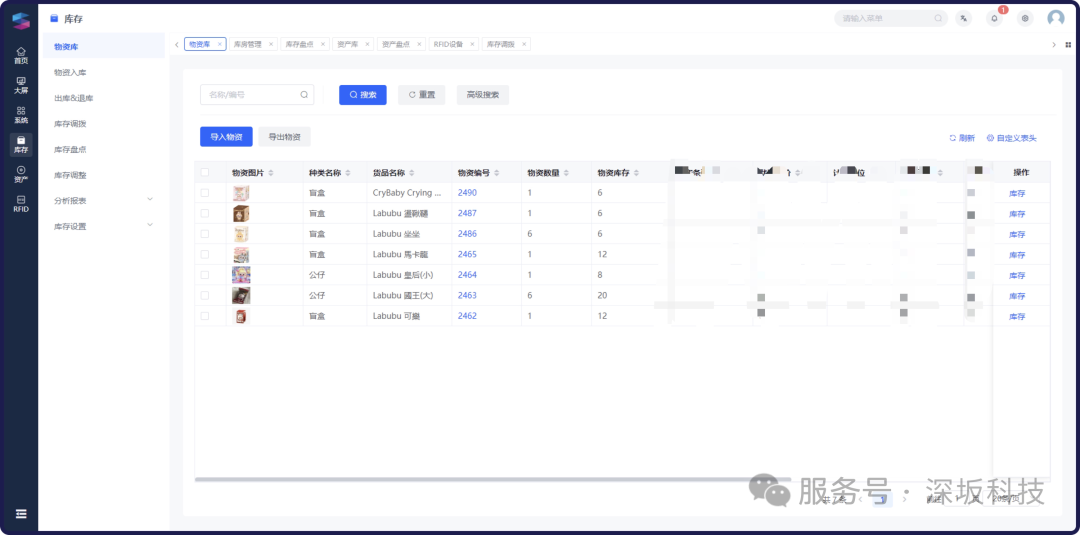Collapse sidebar with bottom hamburger icon

click(x=21, y=513)
